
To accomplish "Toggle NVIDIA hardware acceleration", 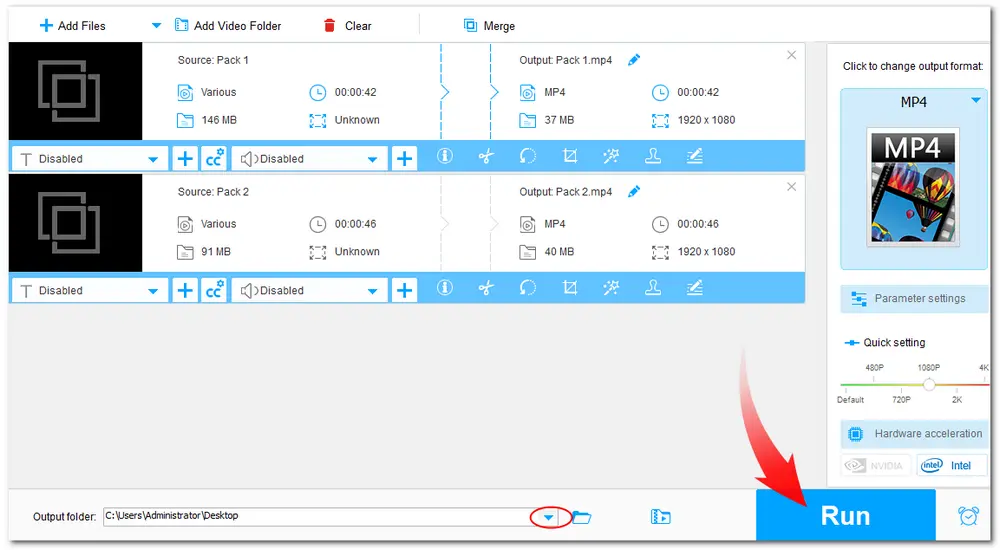I will [x=875, y=465].
